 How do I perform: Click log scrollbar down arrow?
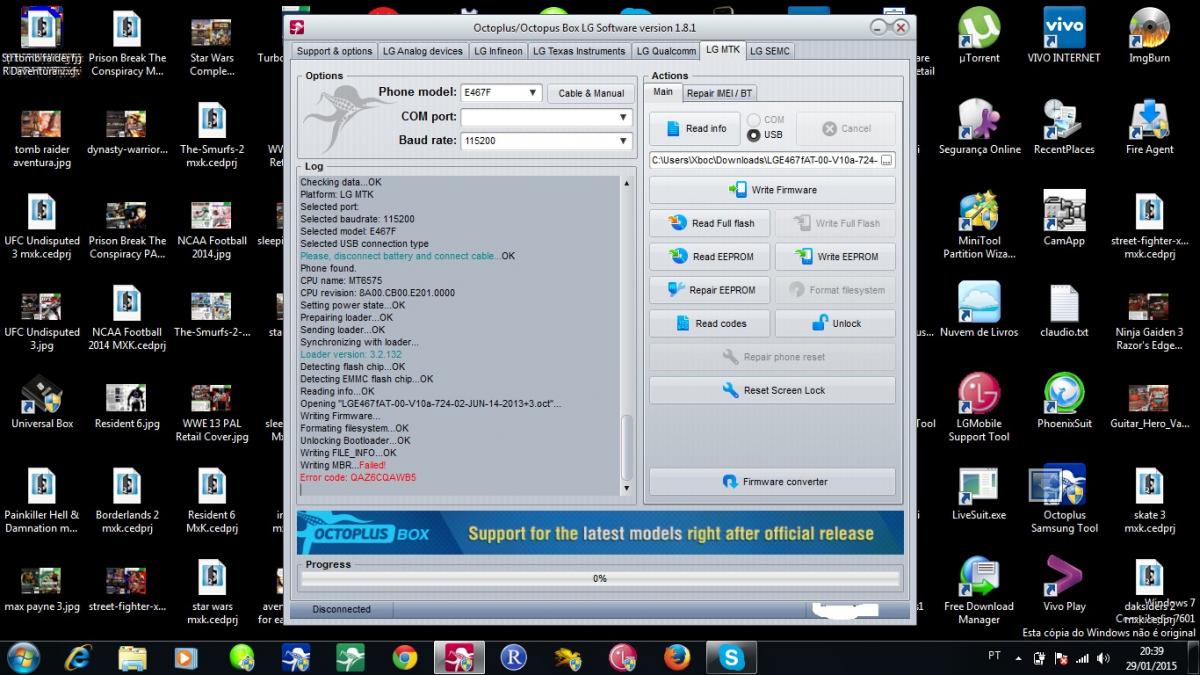coord(627,489)
